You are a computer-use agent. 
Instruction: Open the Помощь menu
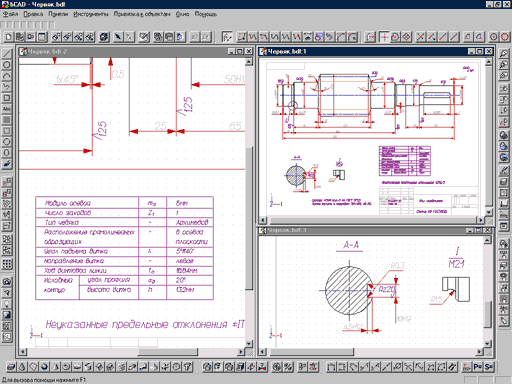tap(206, 14)
